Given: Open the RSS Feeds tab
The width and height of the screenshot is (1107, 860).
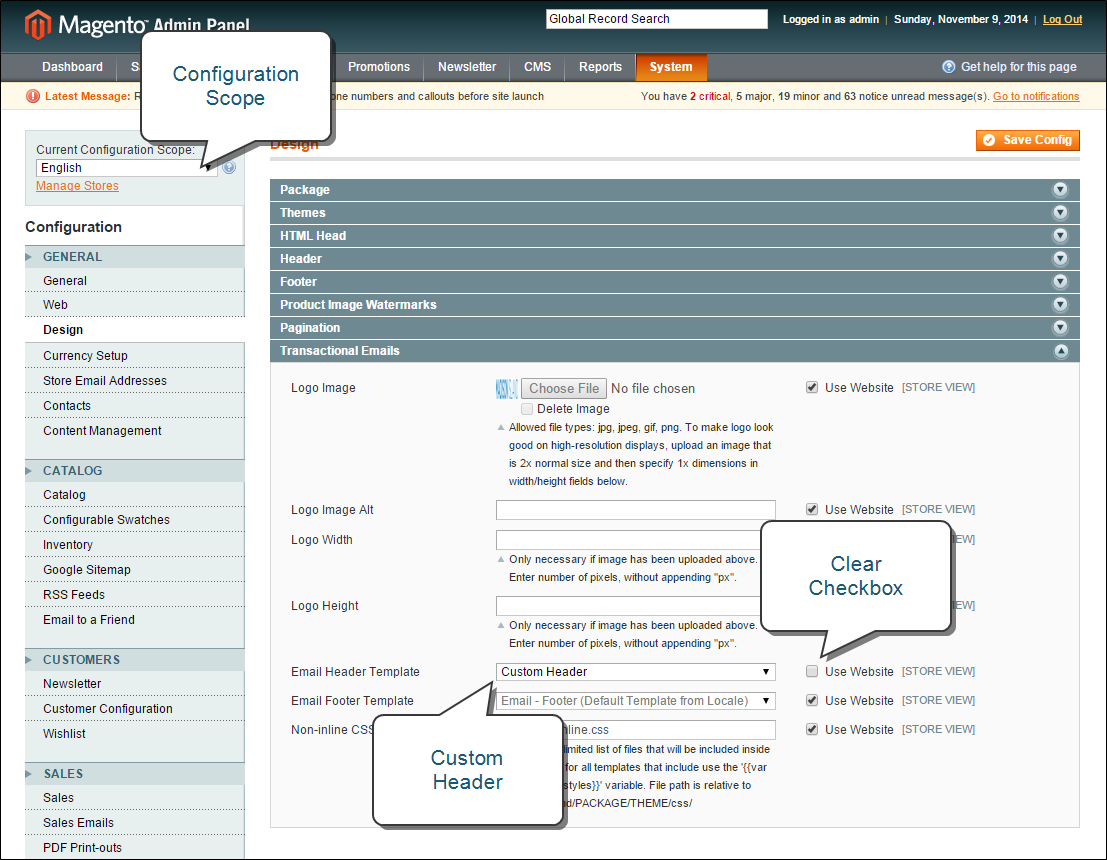Looking at the screenshot, I should point(135,595).
